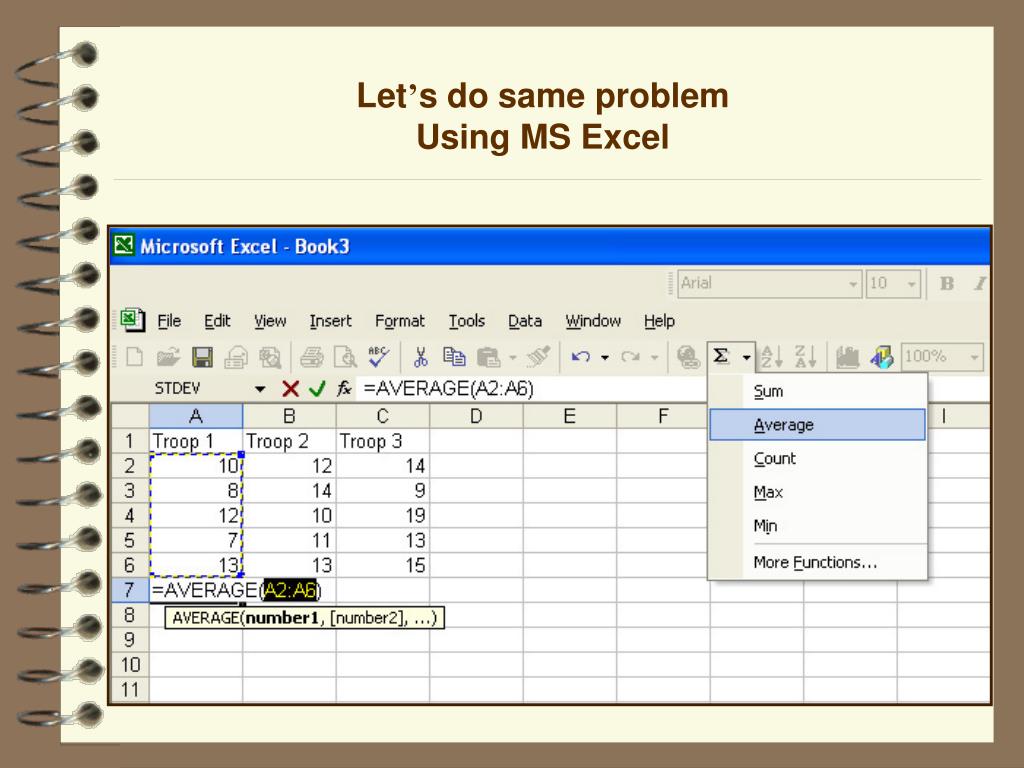This screenshot has height=768, width=1024.
Task: Open the Window menu
Action: tap(593, 321)
